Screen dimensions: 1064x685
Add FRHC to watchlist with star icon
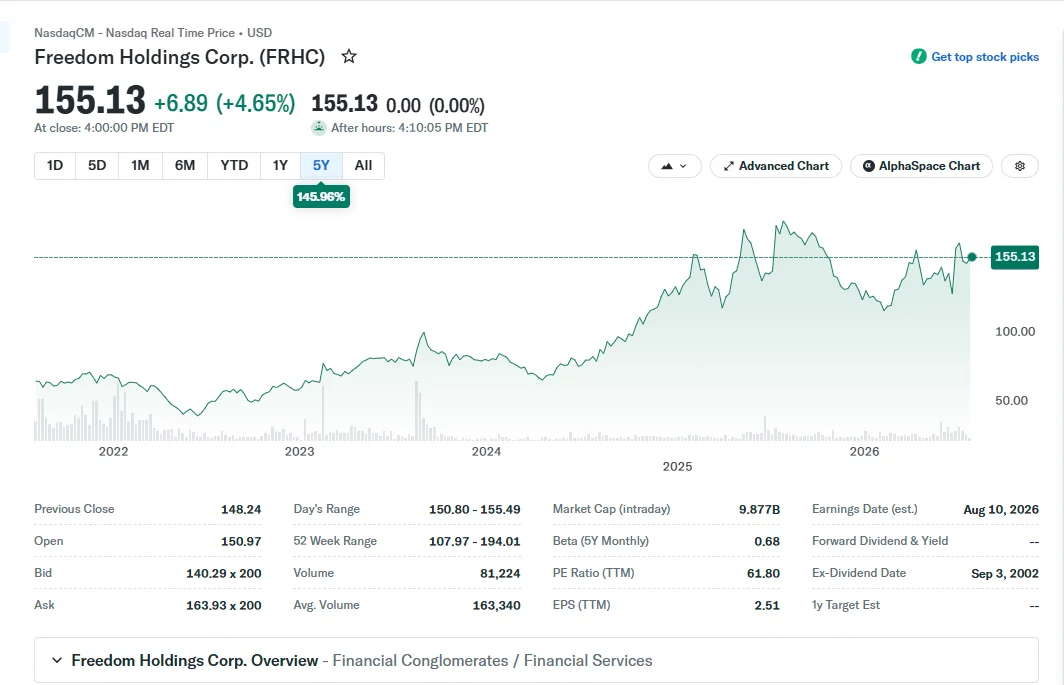349,56
